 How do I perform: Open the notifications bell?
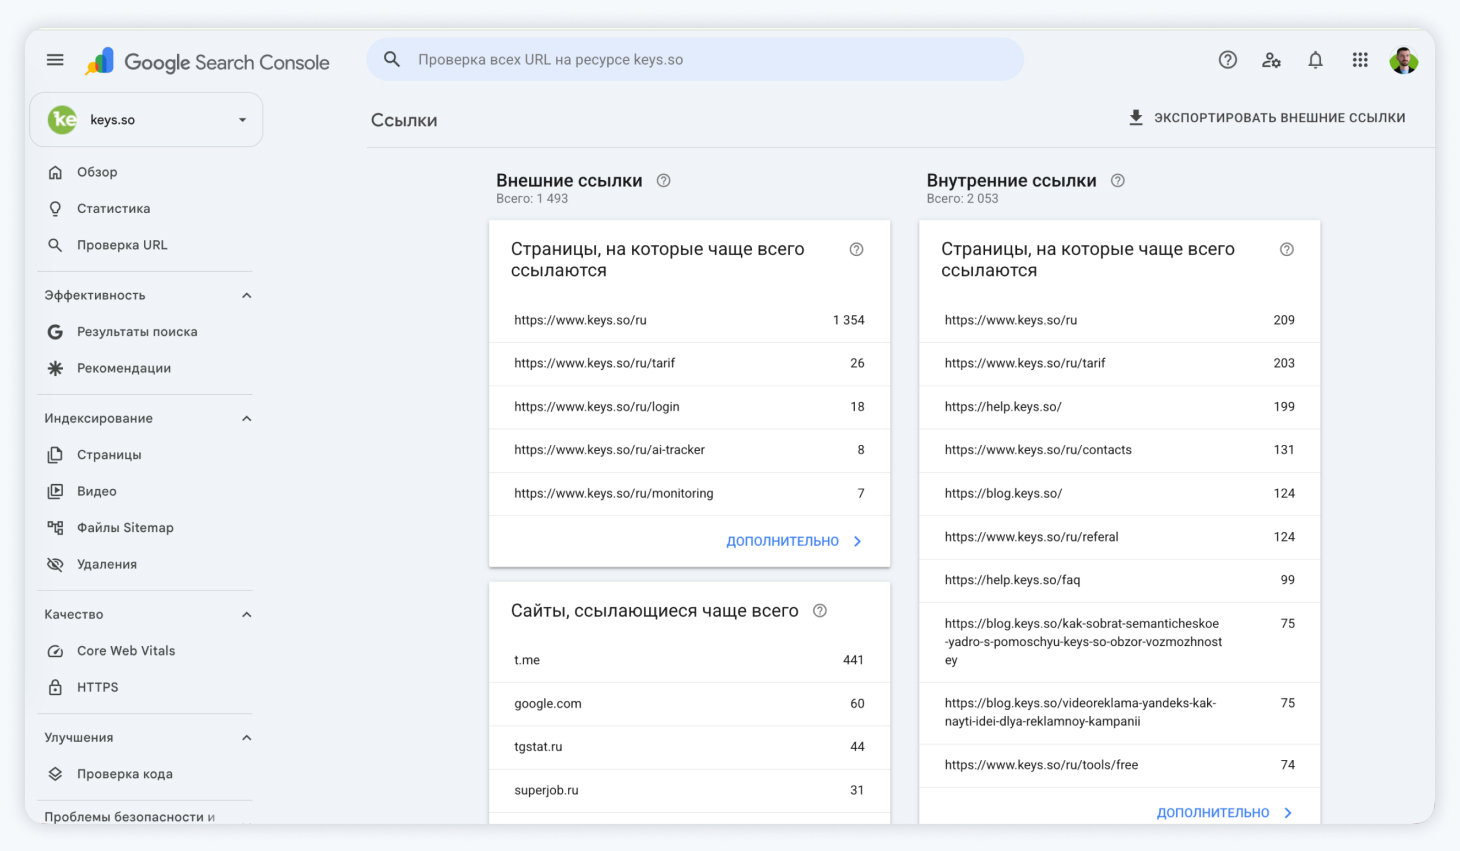[x=1316, y=60]
